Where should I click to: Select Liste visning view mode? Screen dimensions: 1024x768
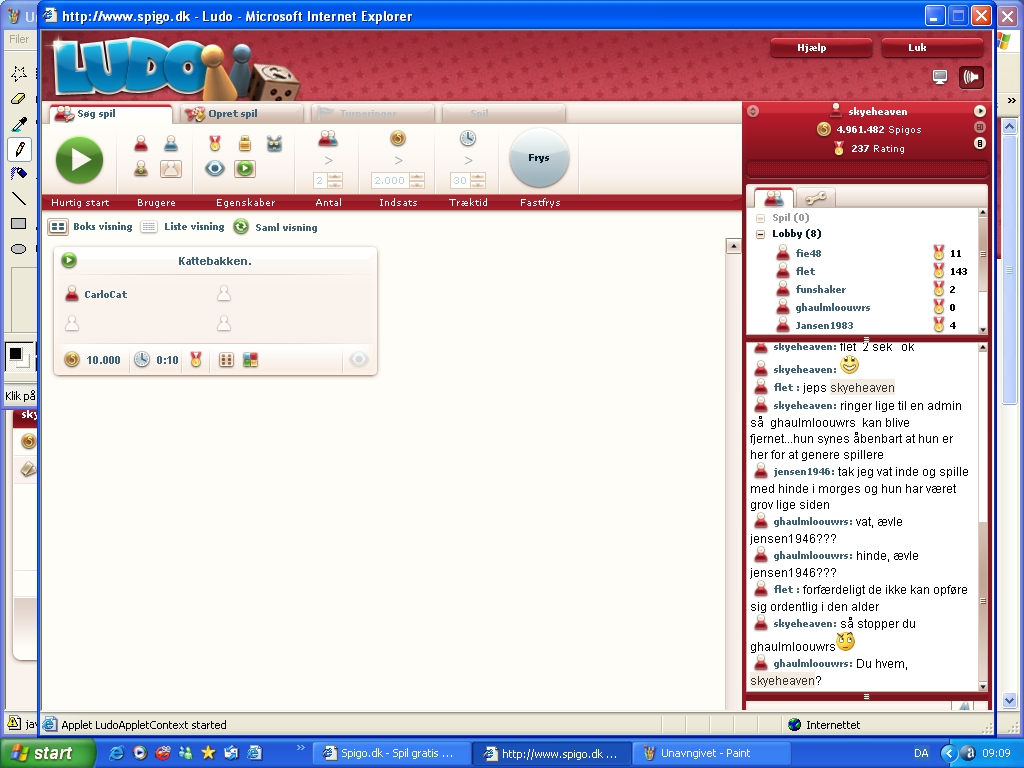pos(149,227)
